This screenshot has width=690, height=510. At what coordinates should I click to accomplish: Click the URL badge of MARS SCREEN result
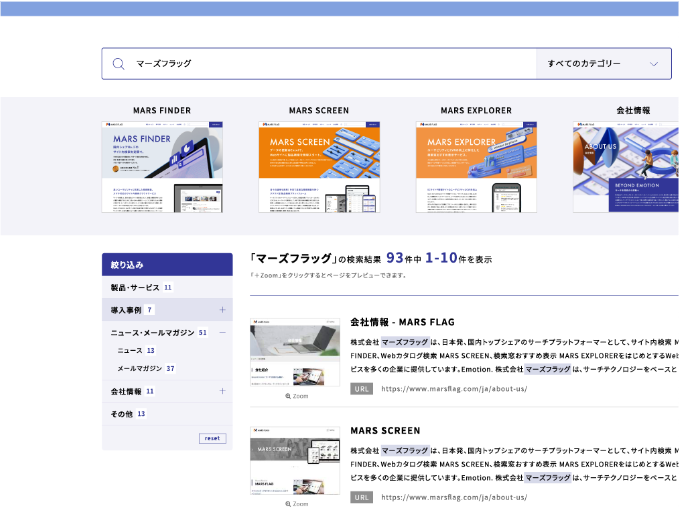361,497
